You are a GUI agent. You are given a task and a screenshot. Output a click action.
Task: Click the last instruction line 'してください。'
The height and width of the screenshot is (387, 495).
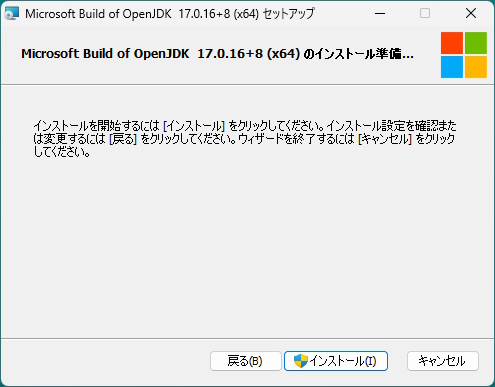click(62, 152)
